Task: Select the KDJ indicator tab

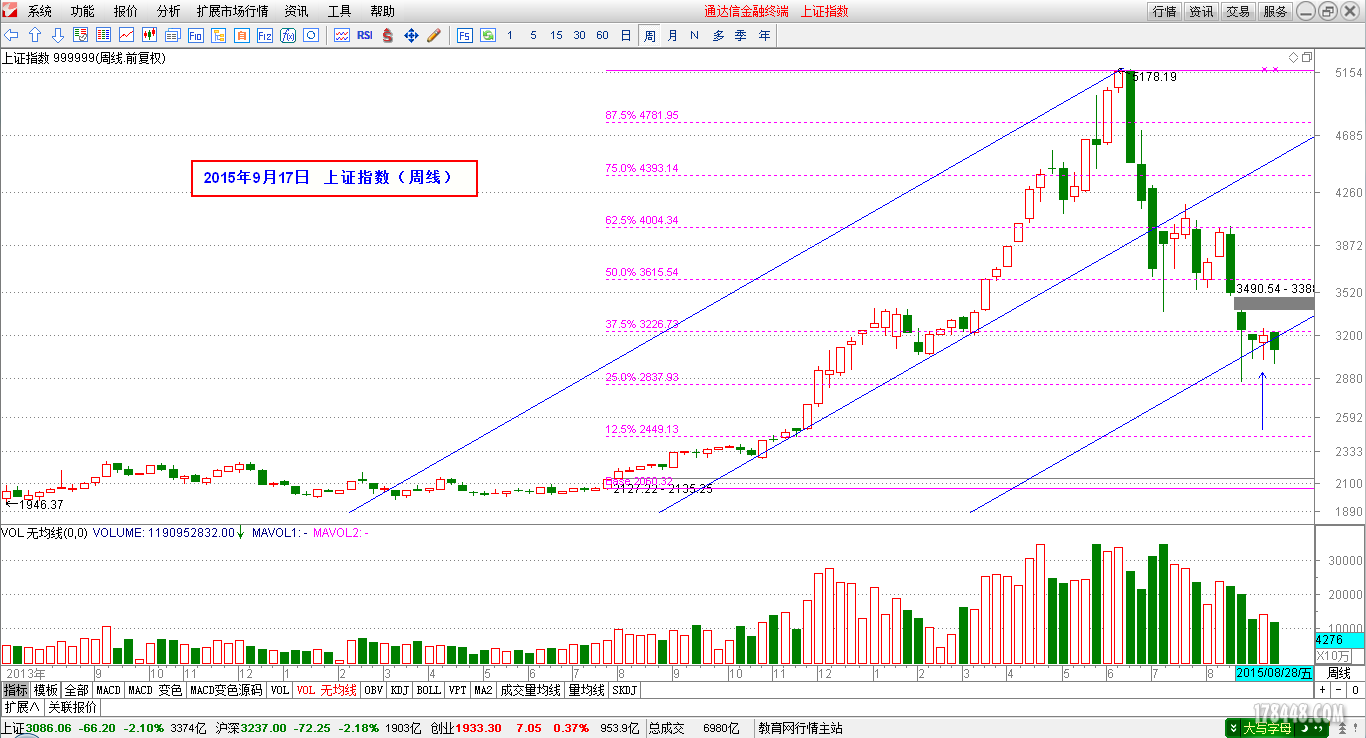Action: click(400, 690)
